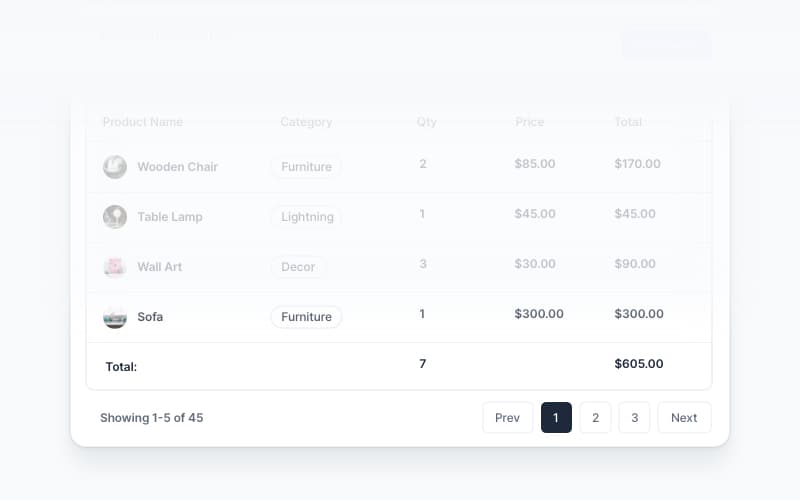This screenshot has width=800, height=500.
Task: Sort by the Total column header
Action: 628,122
